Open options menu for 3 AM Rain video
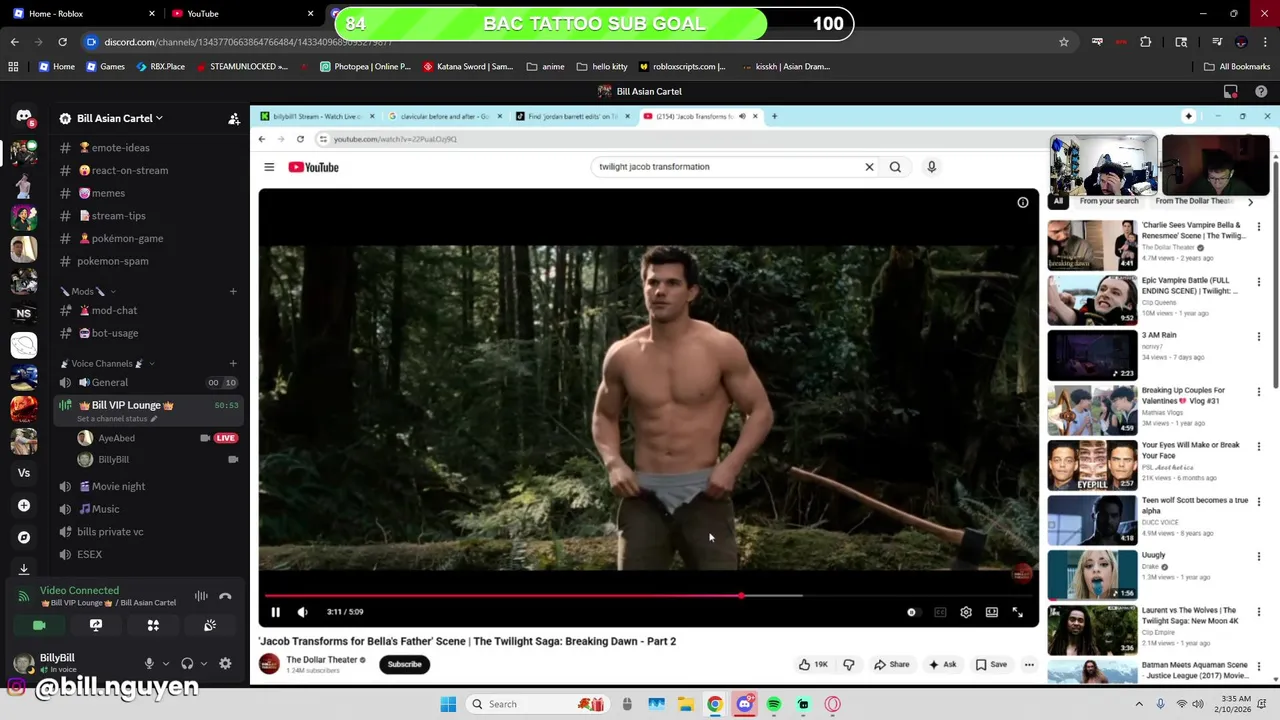The height and width of the screenshot is (720, 1280). click(1259, 337)
